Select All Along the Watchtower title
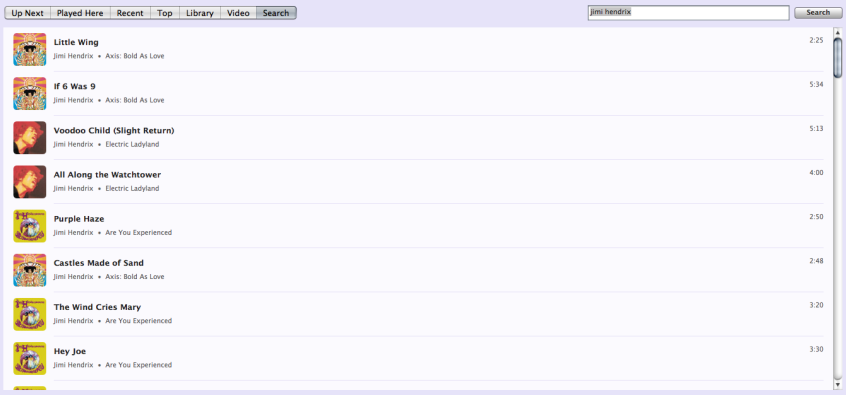This screenshot has width=846, height=395. click(x=107, y=175)
